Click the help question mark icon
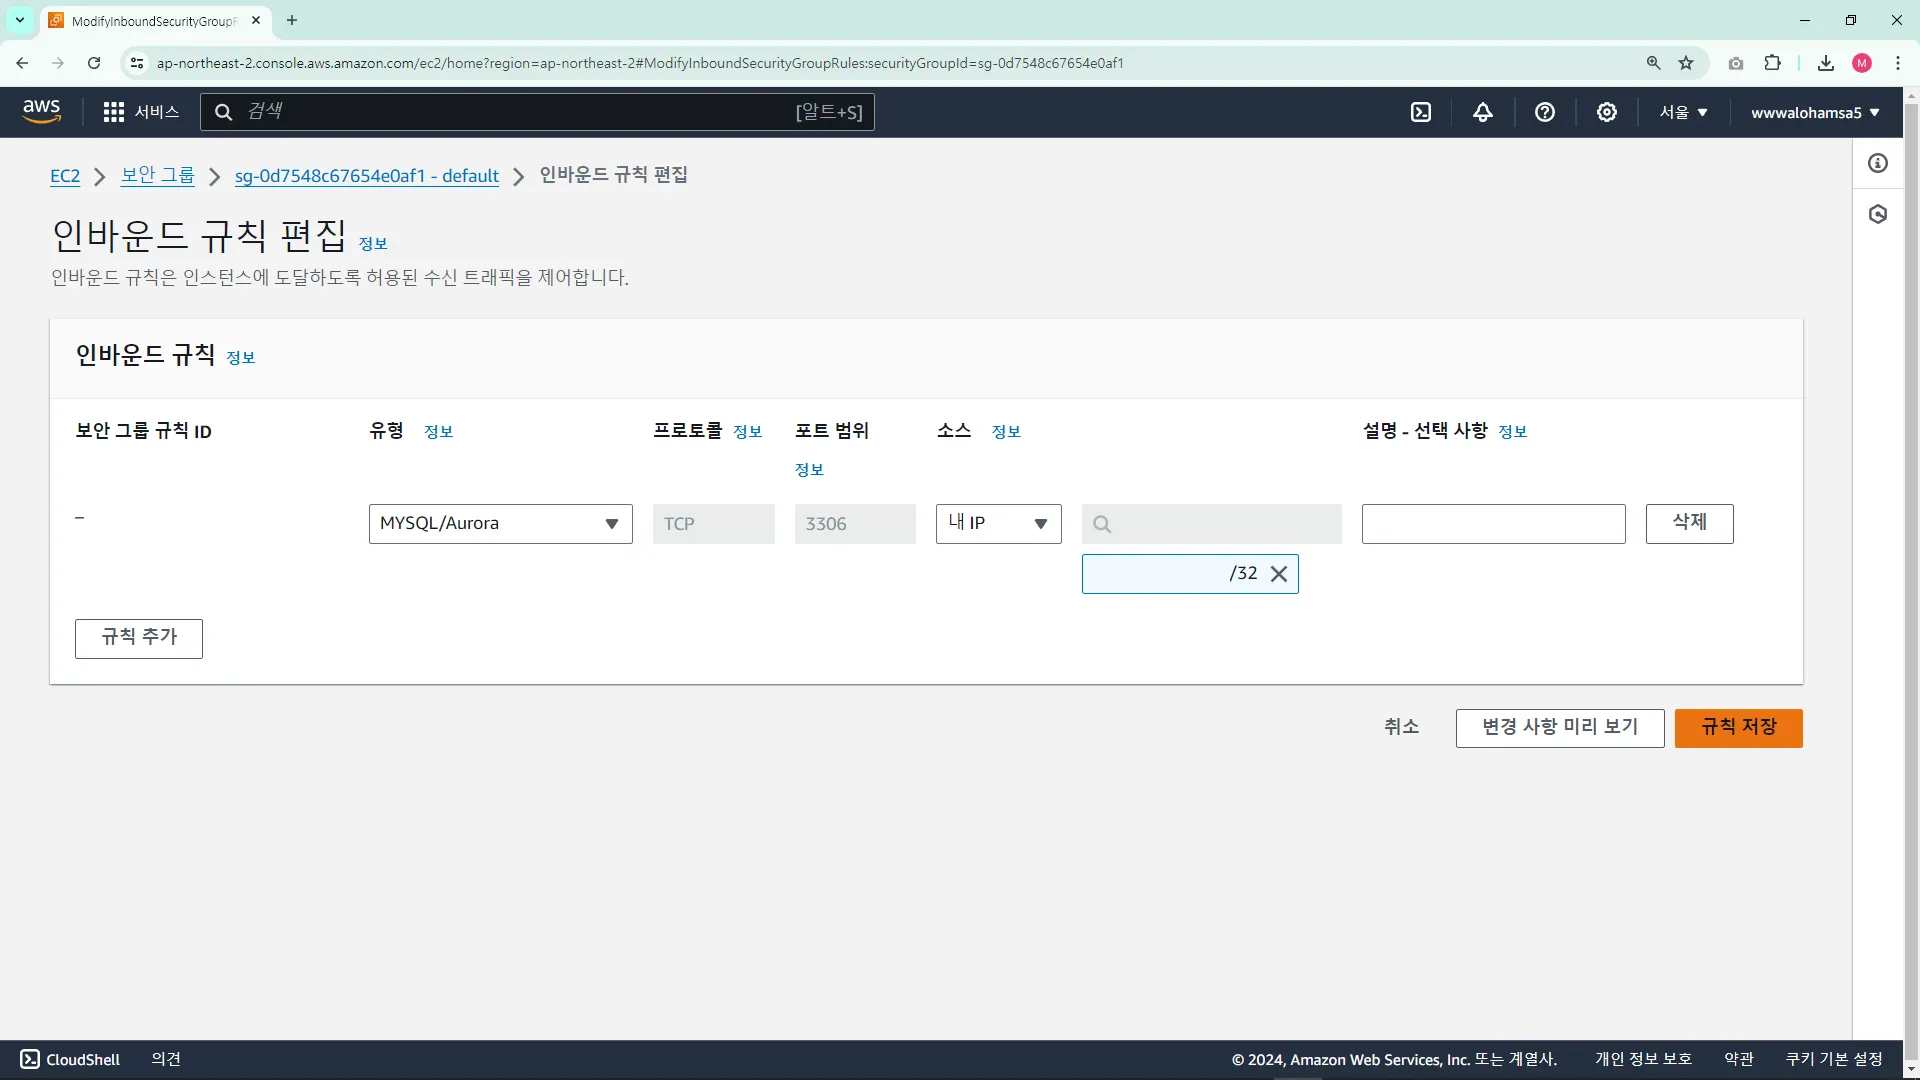 coord(1545,112)
